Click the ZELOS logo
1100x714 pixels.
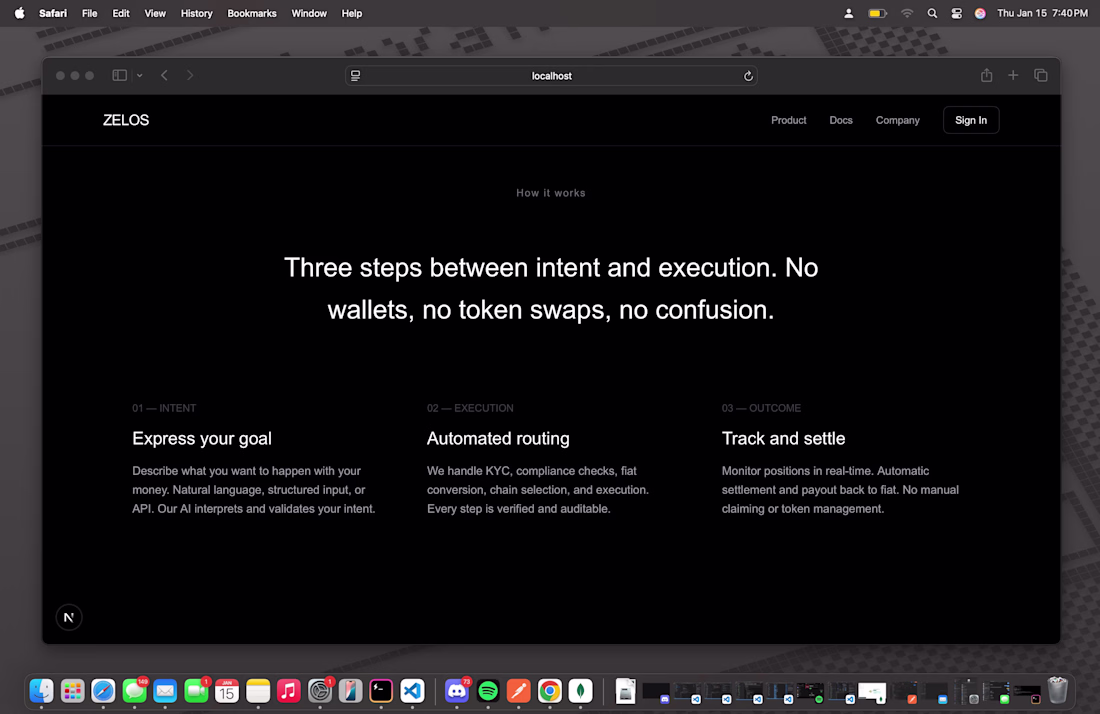[x=126, y=120]
